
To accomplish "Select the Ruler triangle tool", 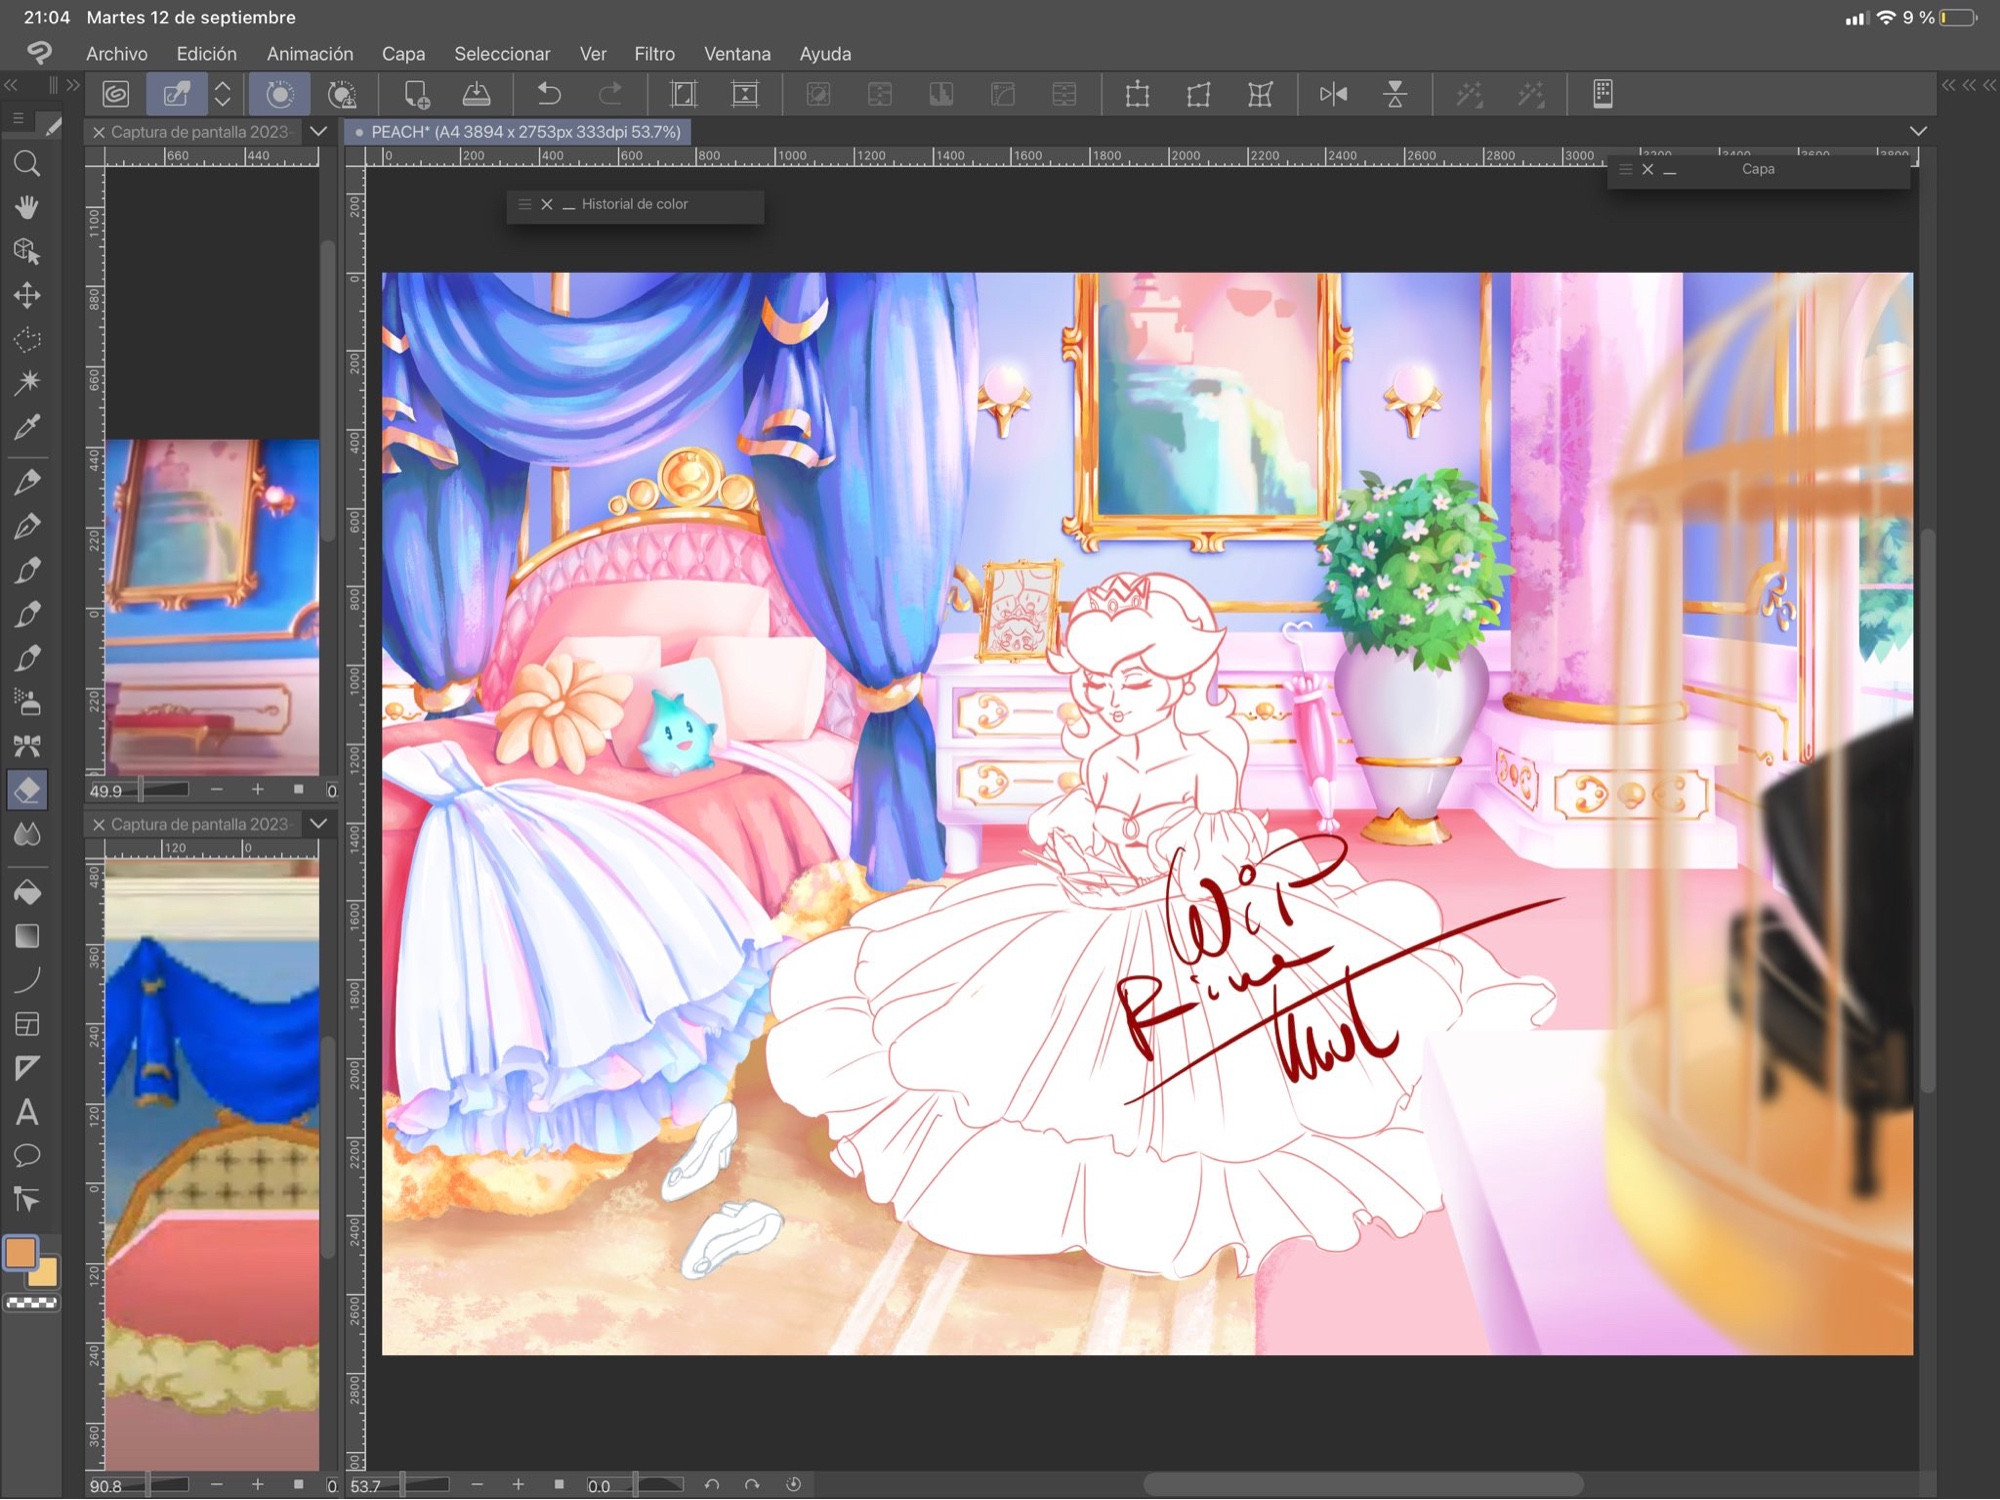I will click(x=27, y=1068).
